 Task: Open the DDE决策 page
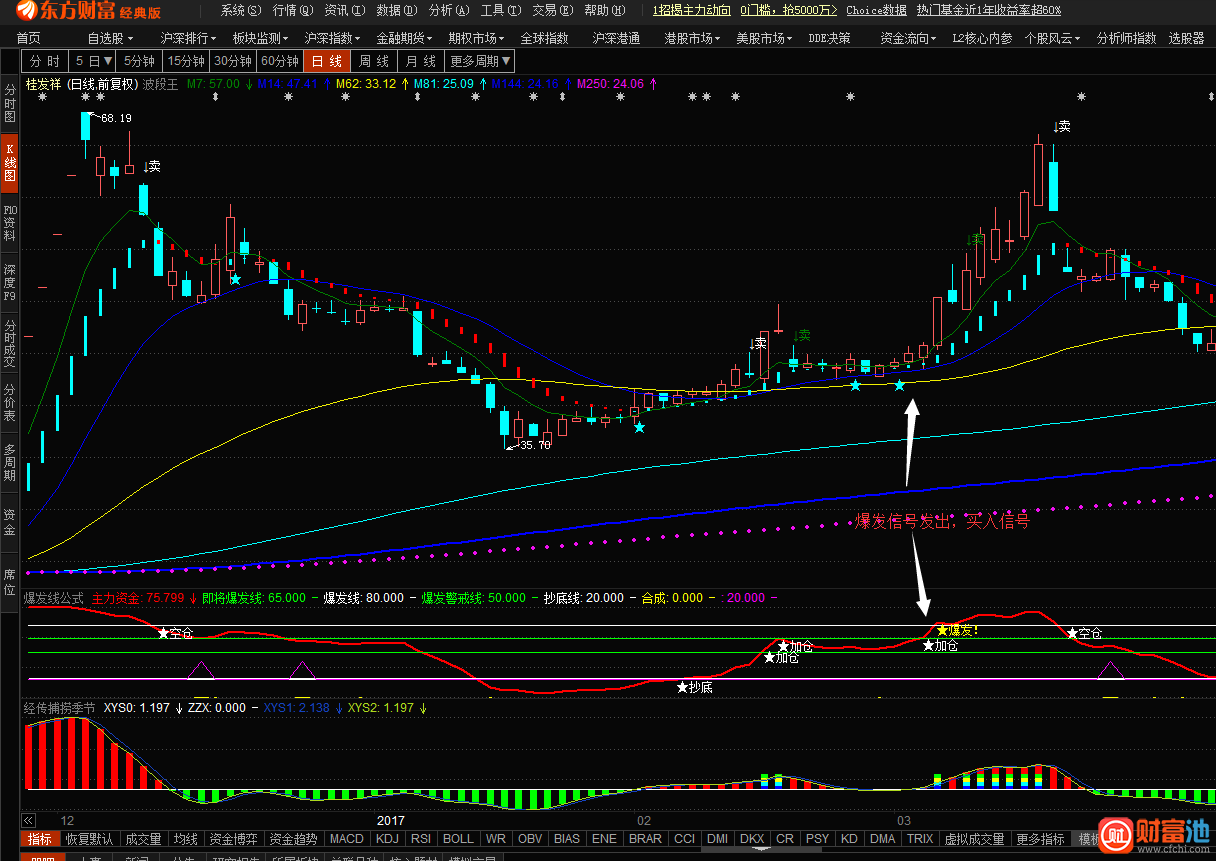click(830, 38)
